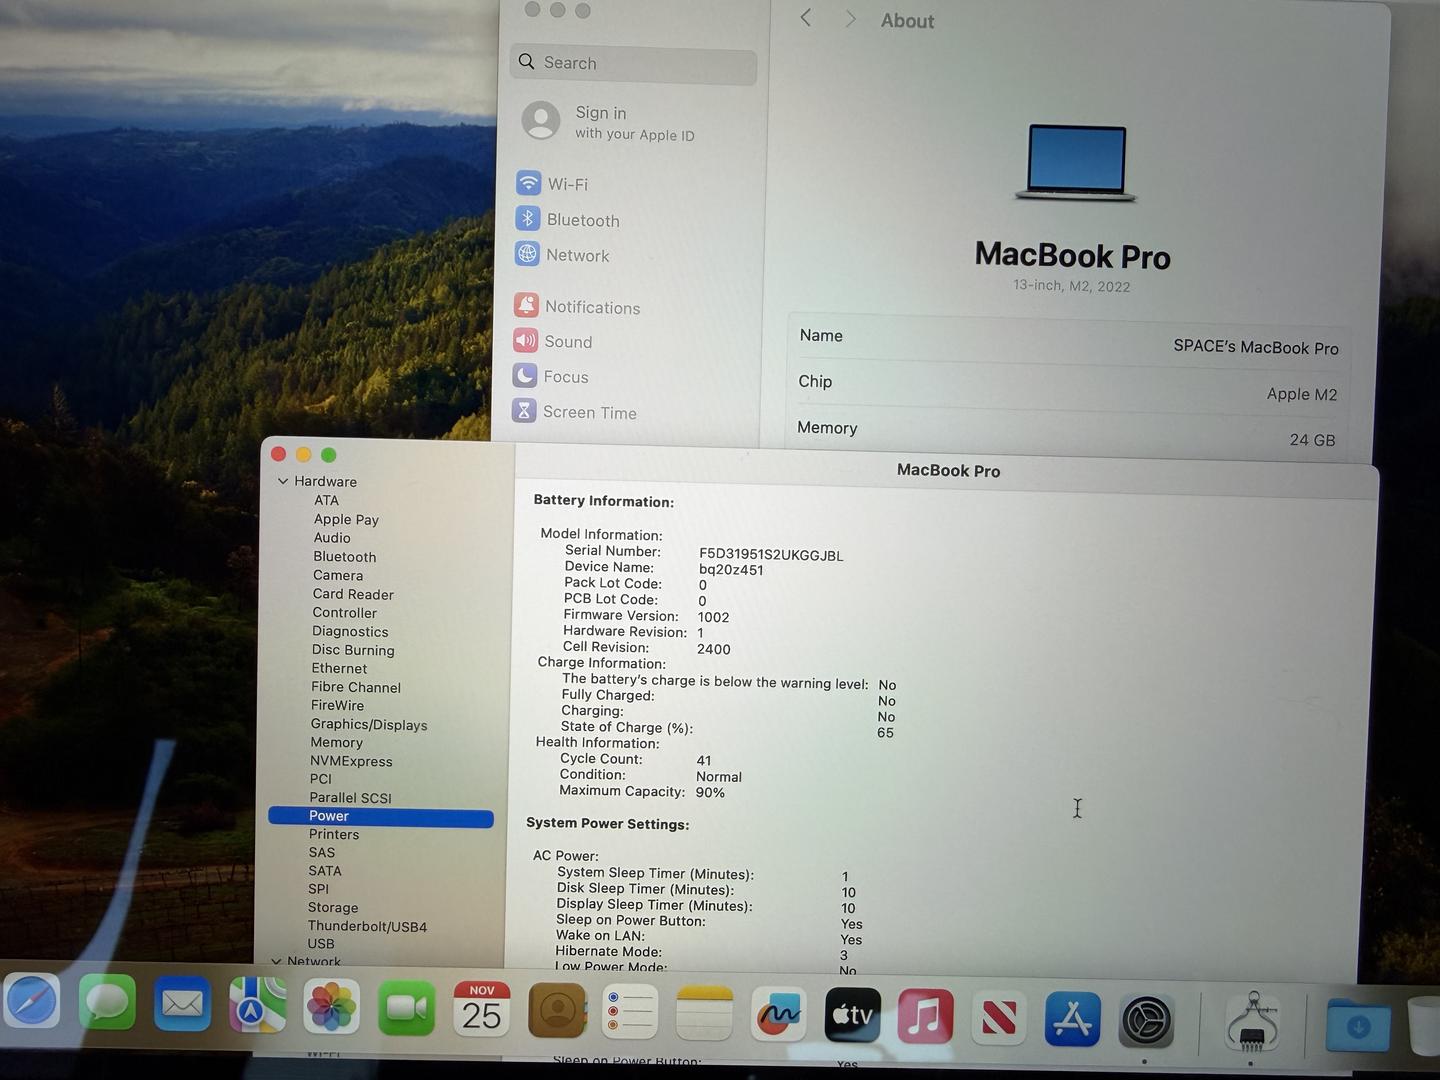Collapse the Hardware tree section
The width and height of the screenshot is (1440, 1080).
283,481
